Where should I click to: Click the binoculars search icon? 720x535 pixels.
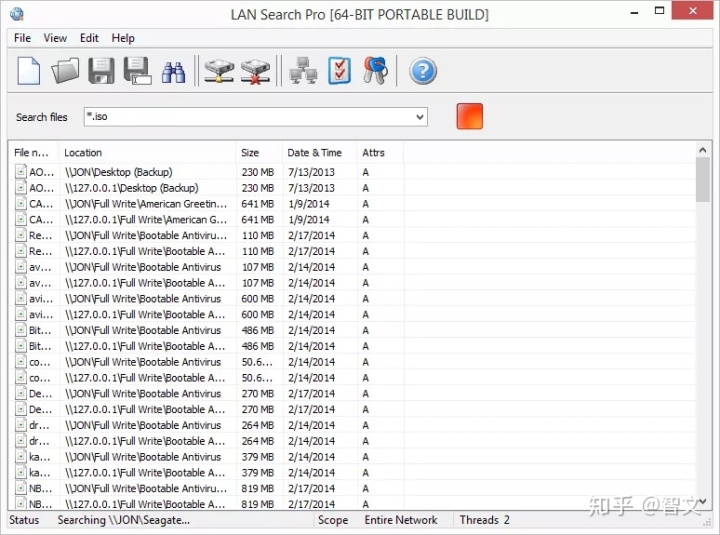pyautogui.click(x=174, y=72)
